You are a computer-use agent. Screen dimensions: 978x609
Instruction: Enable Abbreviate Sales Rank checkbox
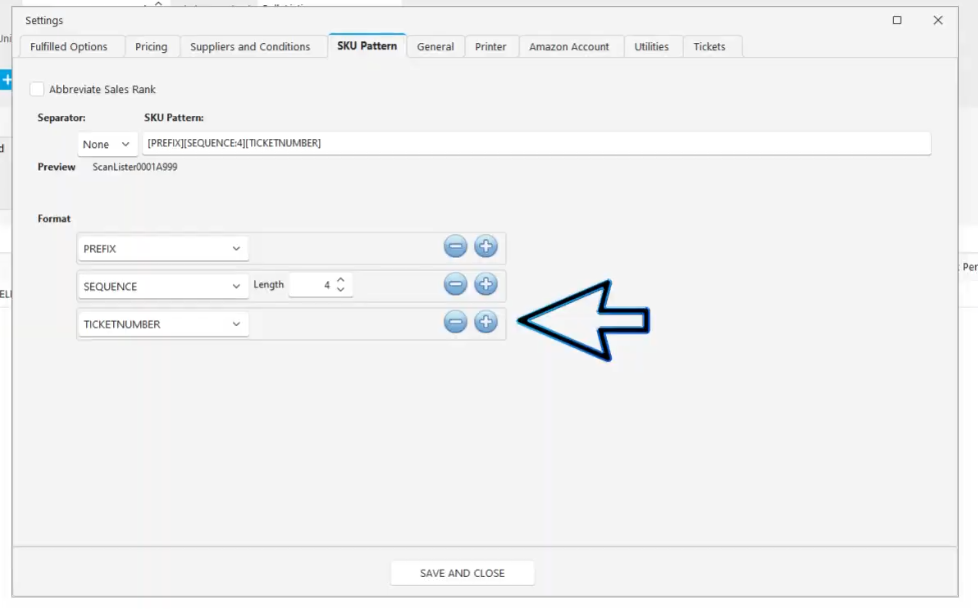tap(37, 89)
